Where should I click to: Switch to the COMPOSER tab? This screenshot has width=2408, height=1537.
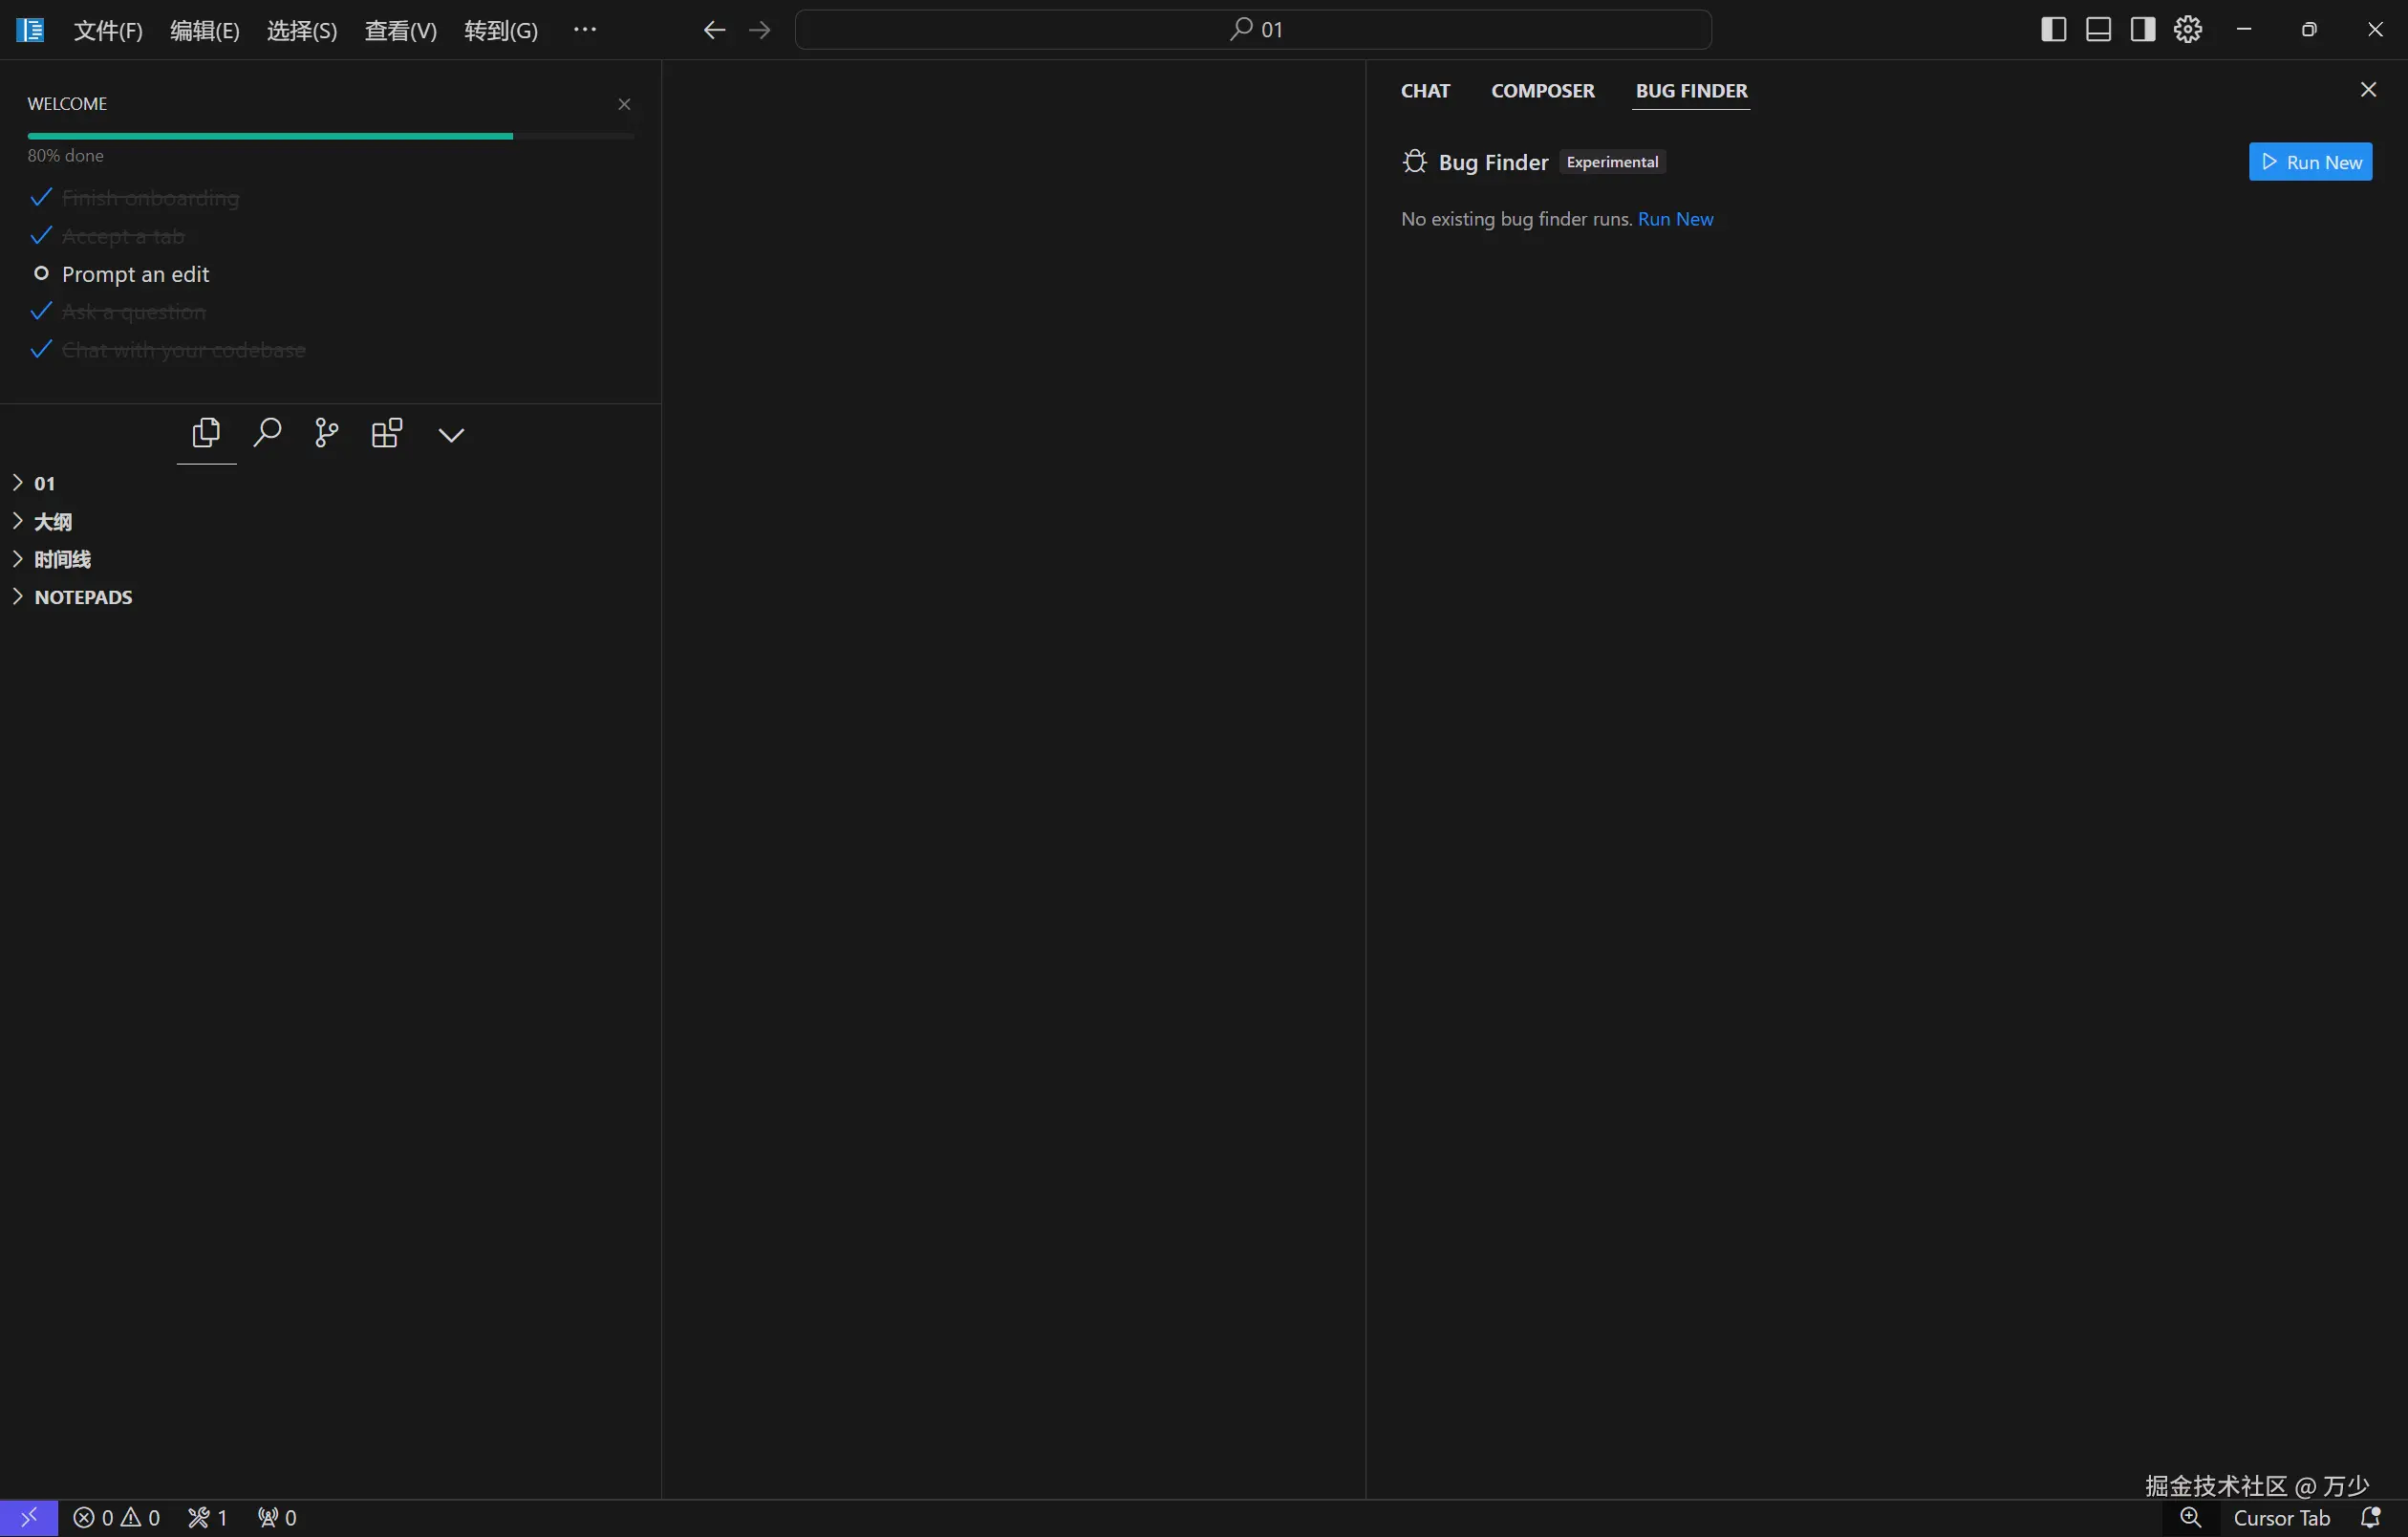(x=1542, y=91)
